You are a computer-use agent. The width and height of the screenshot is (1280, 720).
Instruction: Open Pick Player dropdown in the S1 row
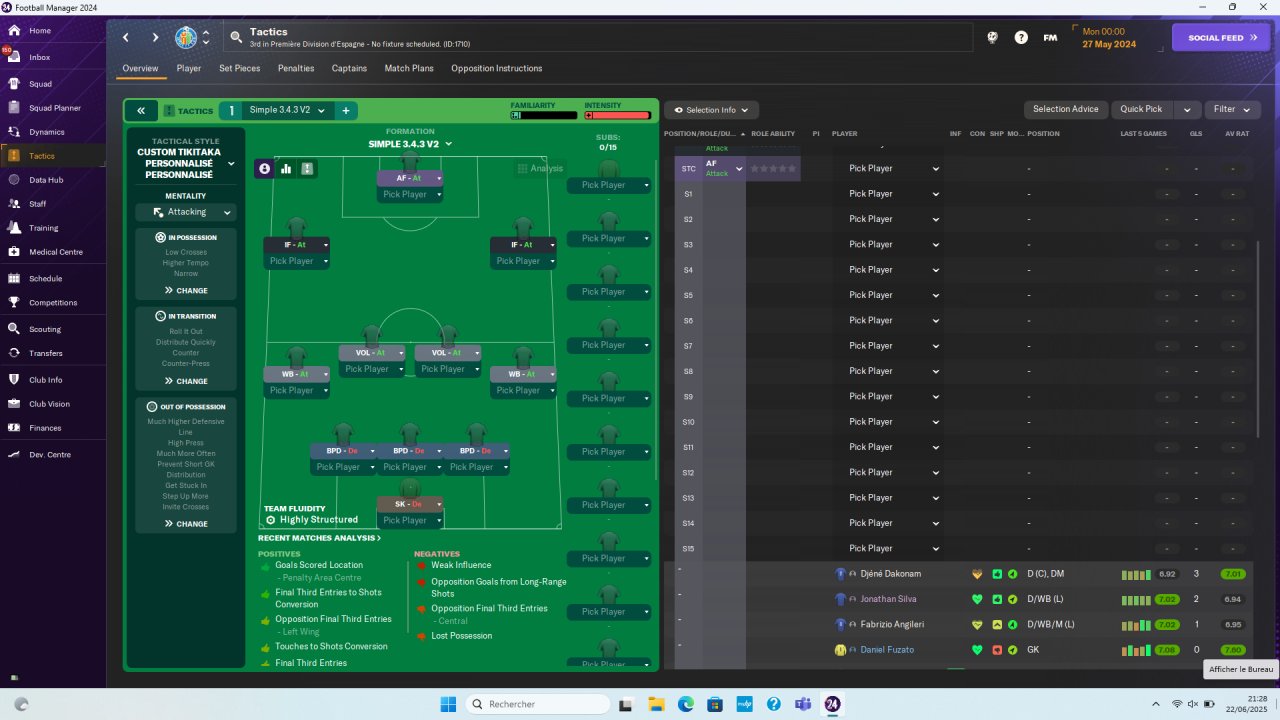point(894,194)
